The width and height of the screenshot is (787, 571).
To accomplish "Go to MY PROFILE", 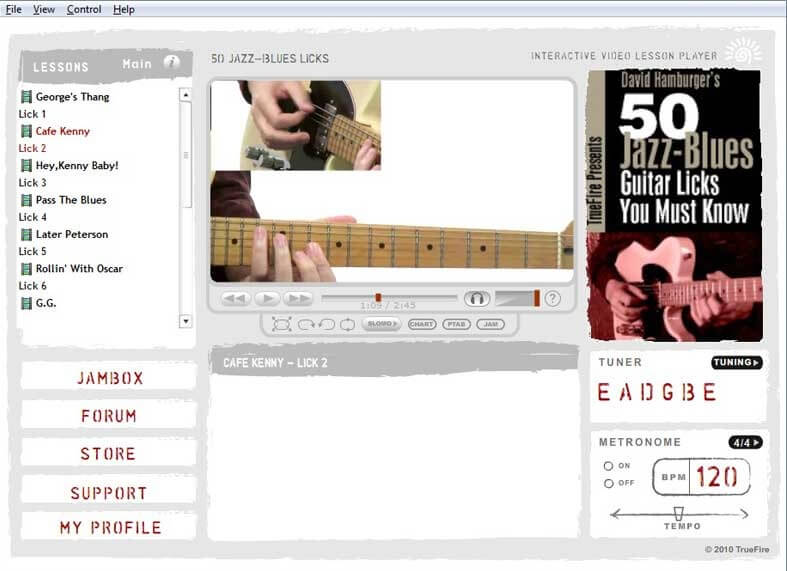I will (x=109, y=527).
